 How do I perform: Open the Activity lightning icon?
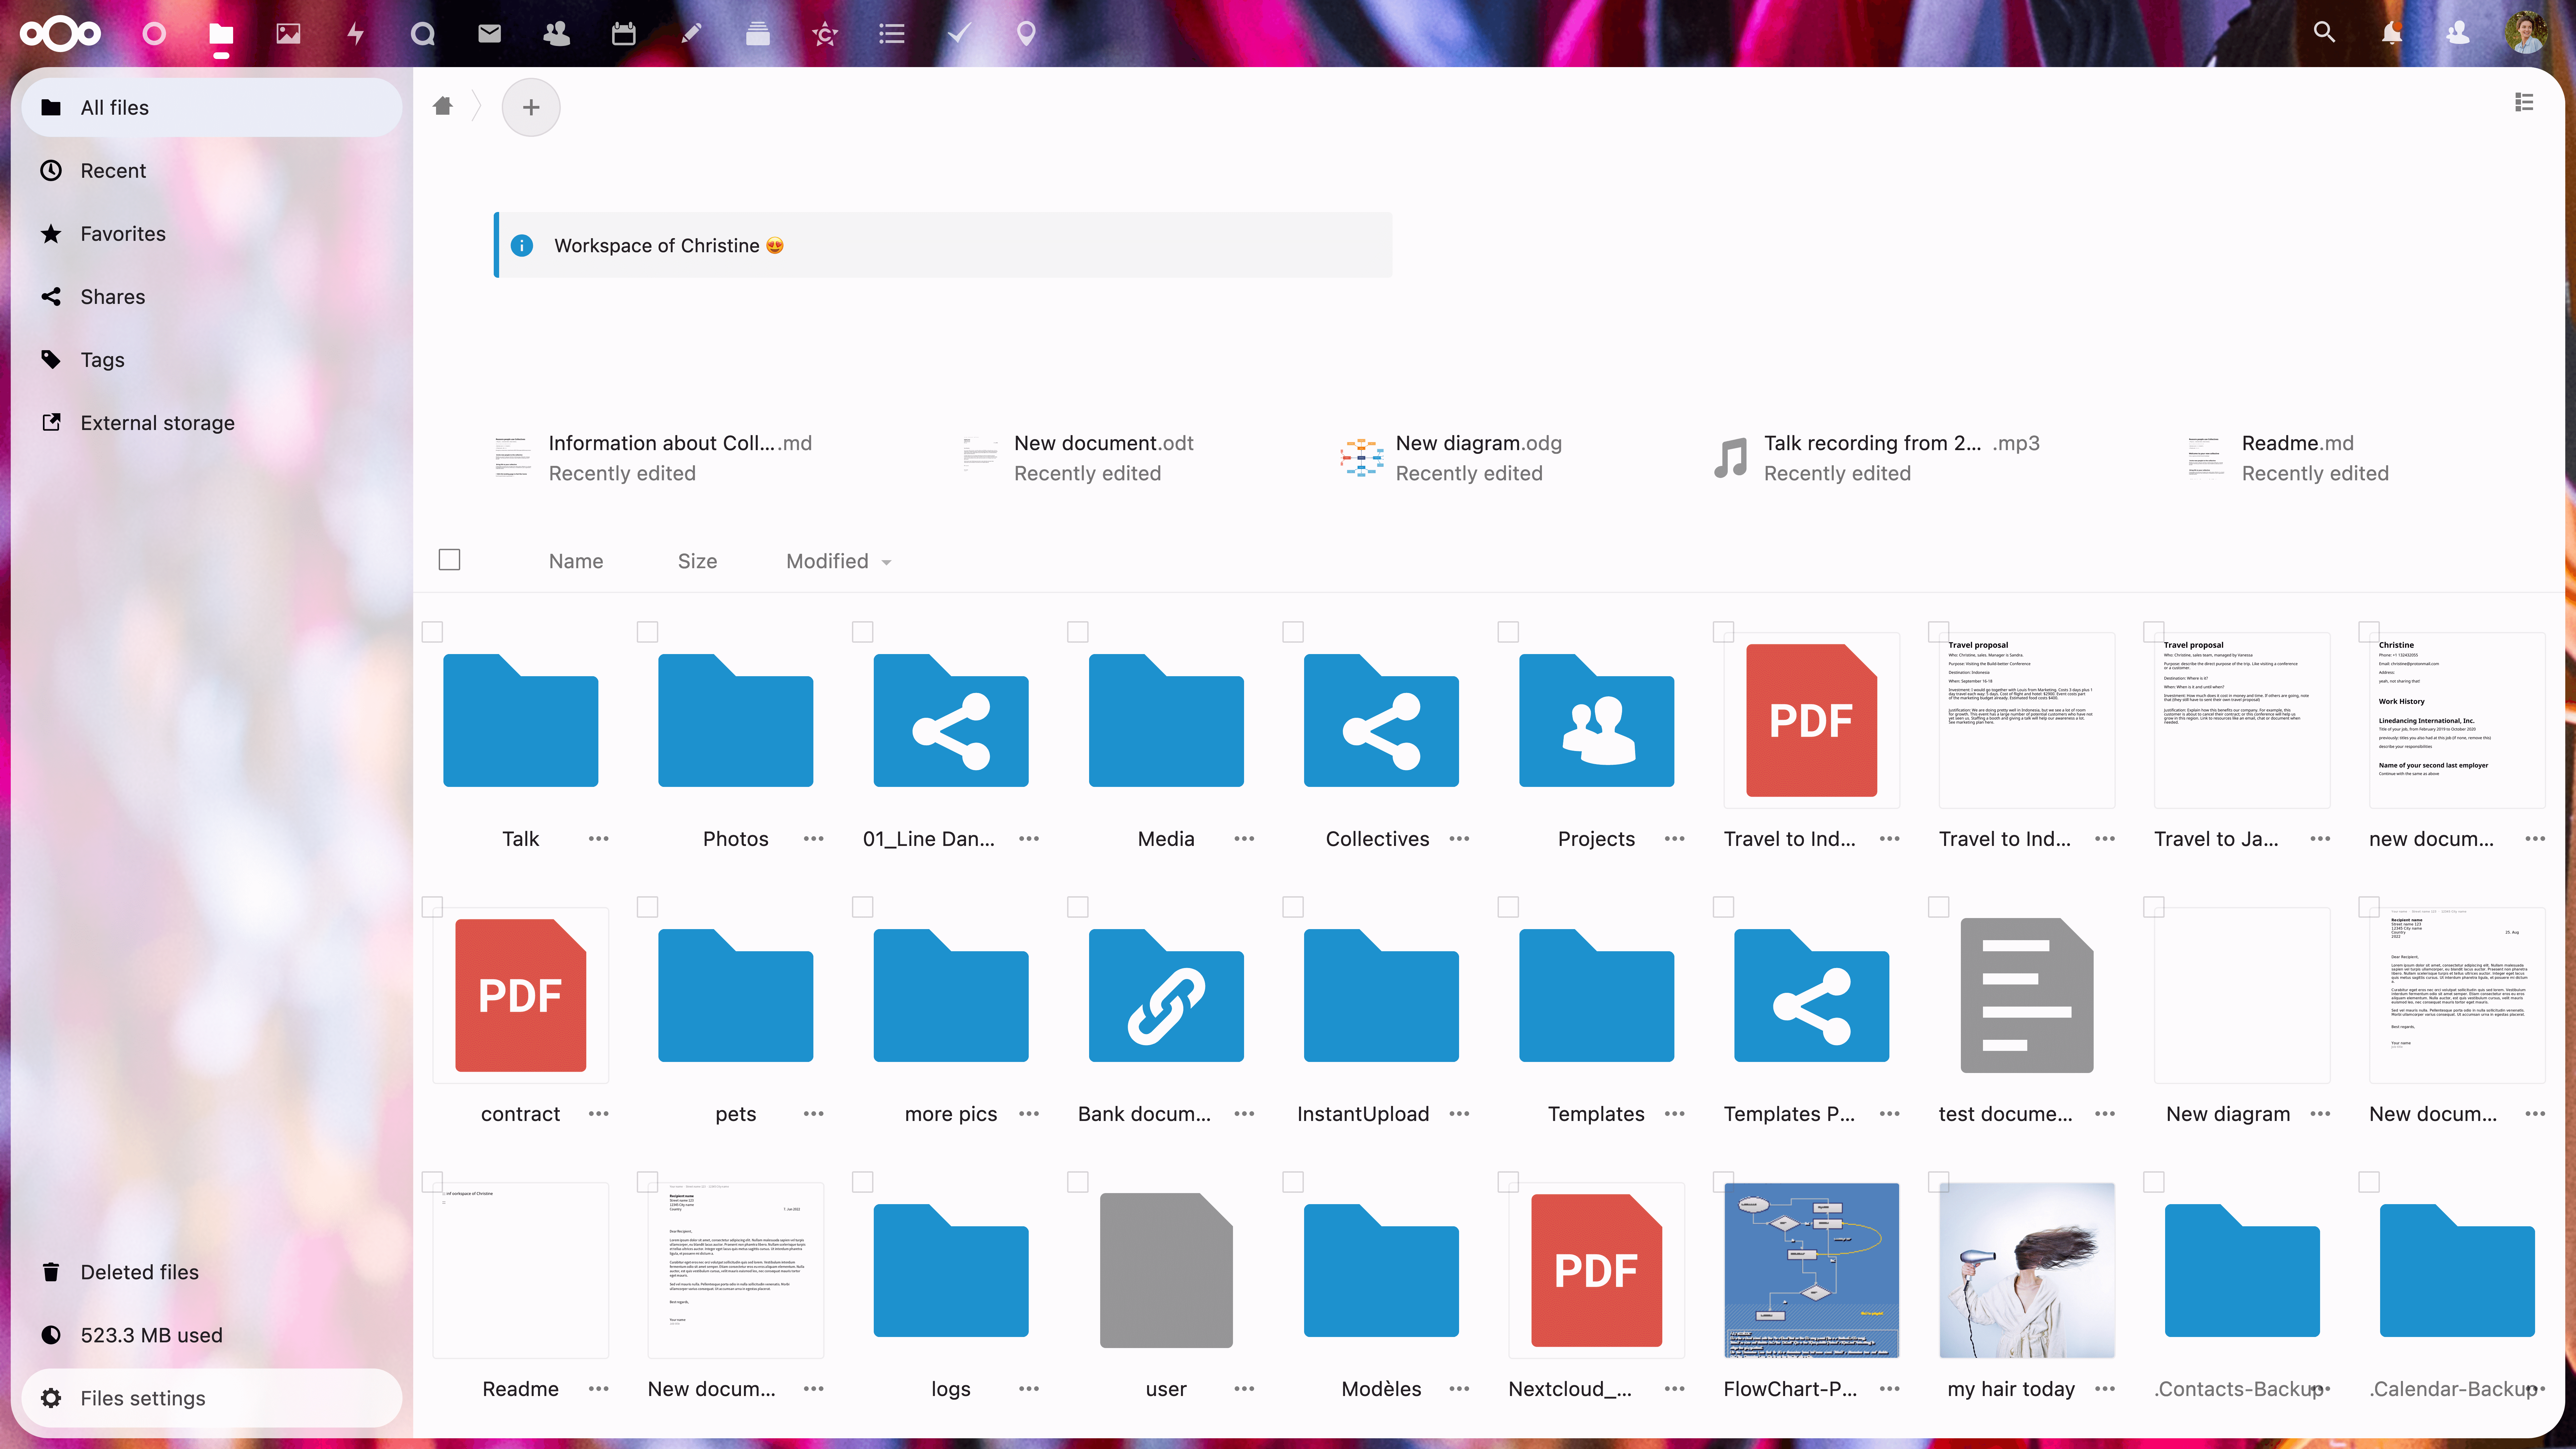[x=355, y=34]
